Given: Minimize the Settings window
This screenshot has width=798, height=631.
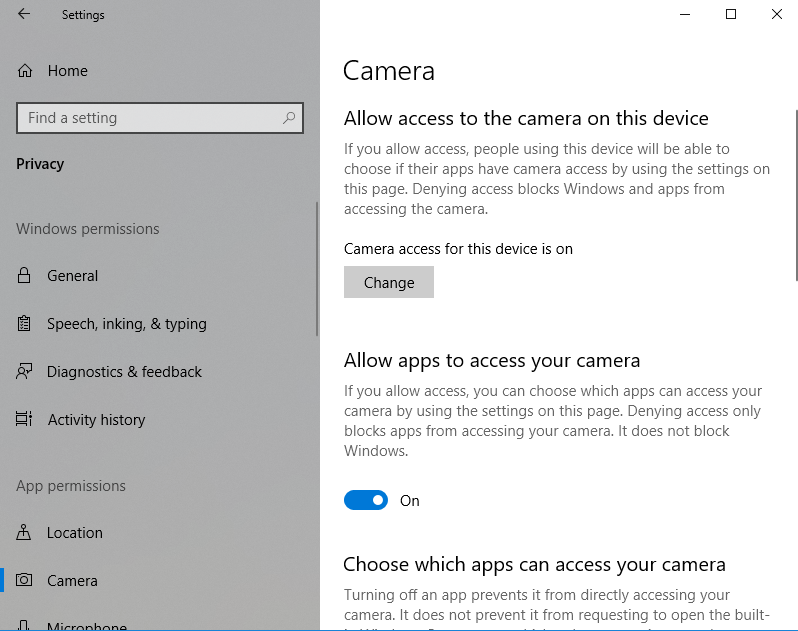Looking at the screenshot, I should pos(685,15).
